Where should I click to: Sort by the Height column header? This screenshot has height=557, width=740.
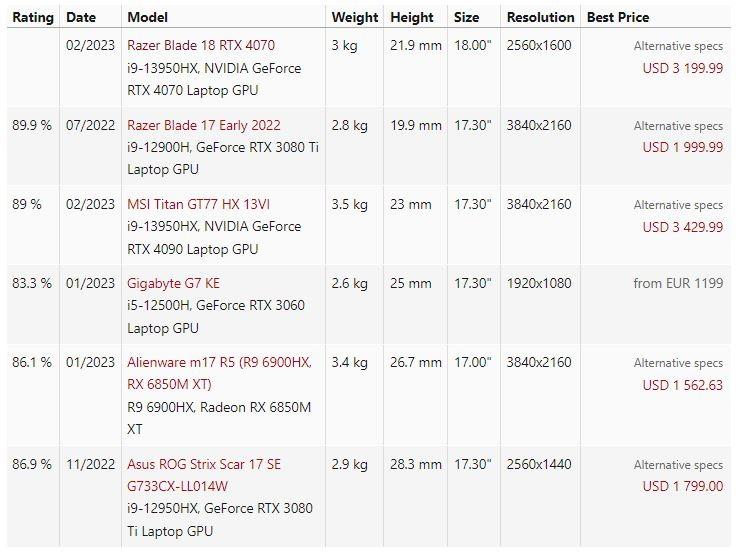(x=412, y=17)
